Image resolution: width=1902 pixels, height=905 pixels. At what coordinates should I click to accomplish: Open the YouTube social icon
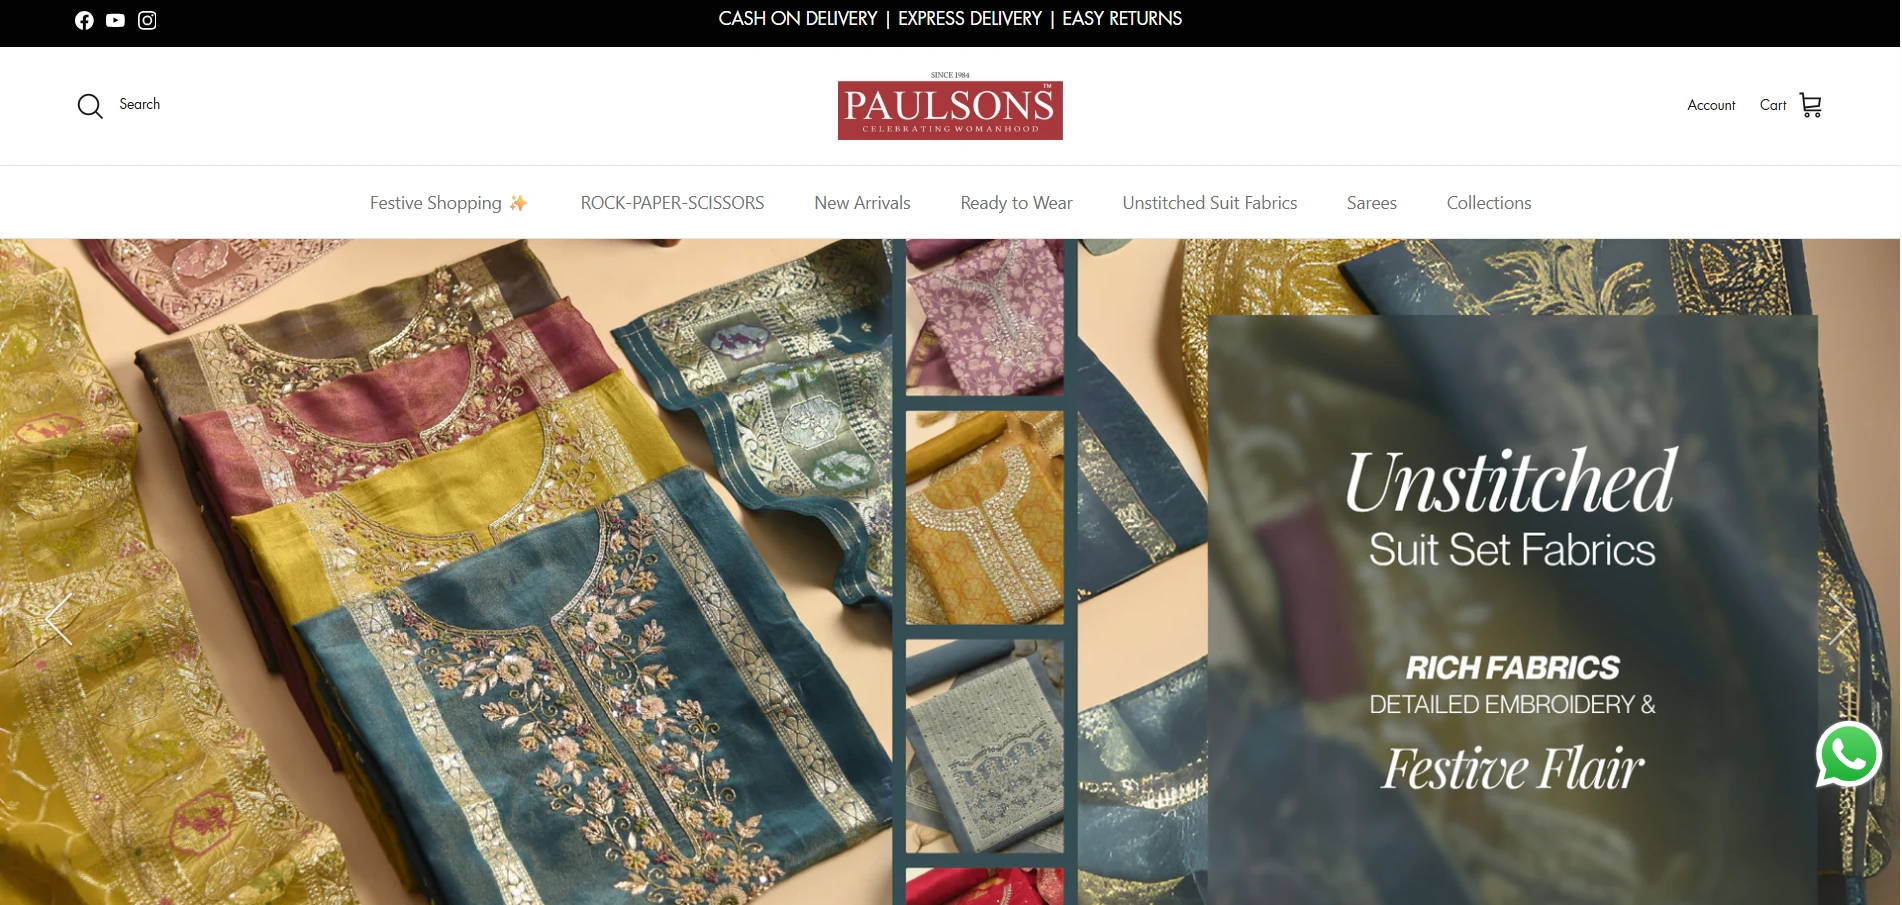click(x=115, y=20)
